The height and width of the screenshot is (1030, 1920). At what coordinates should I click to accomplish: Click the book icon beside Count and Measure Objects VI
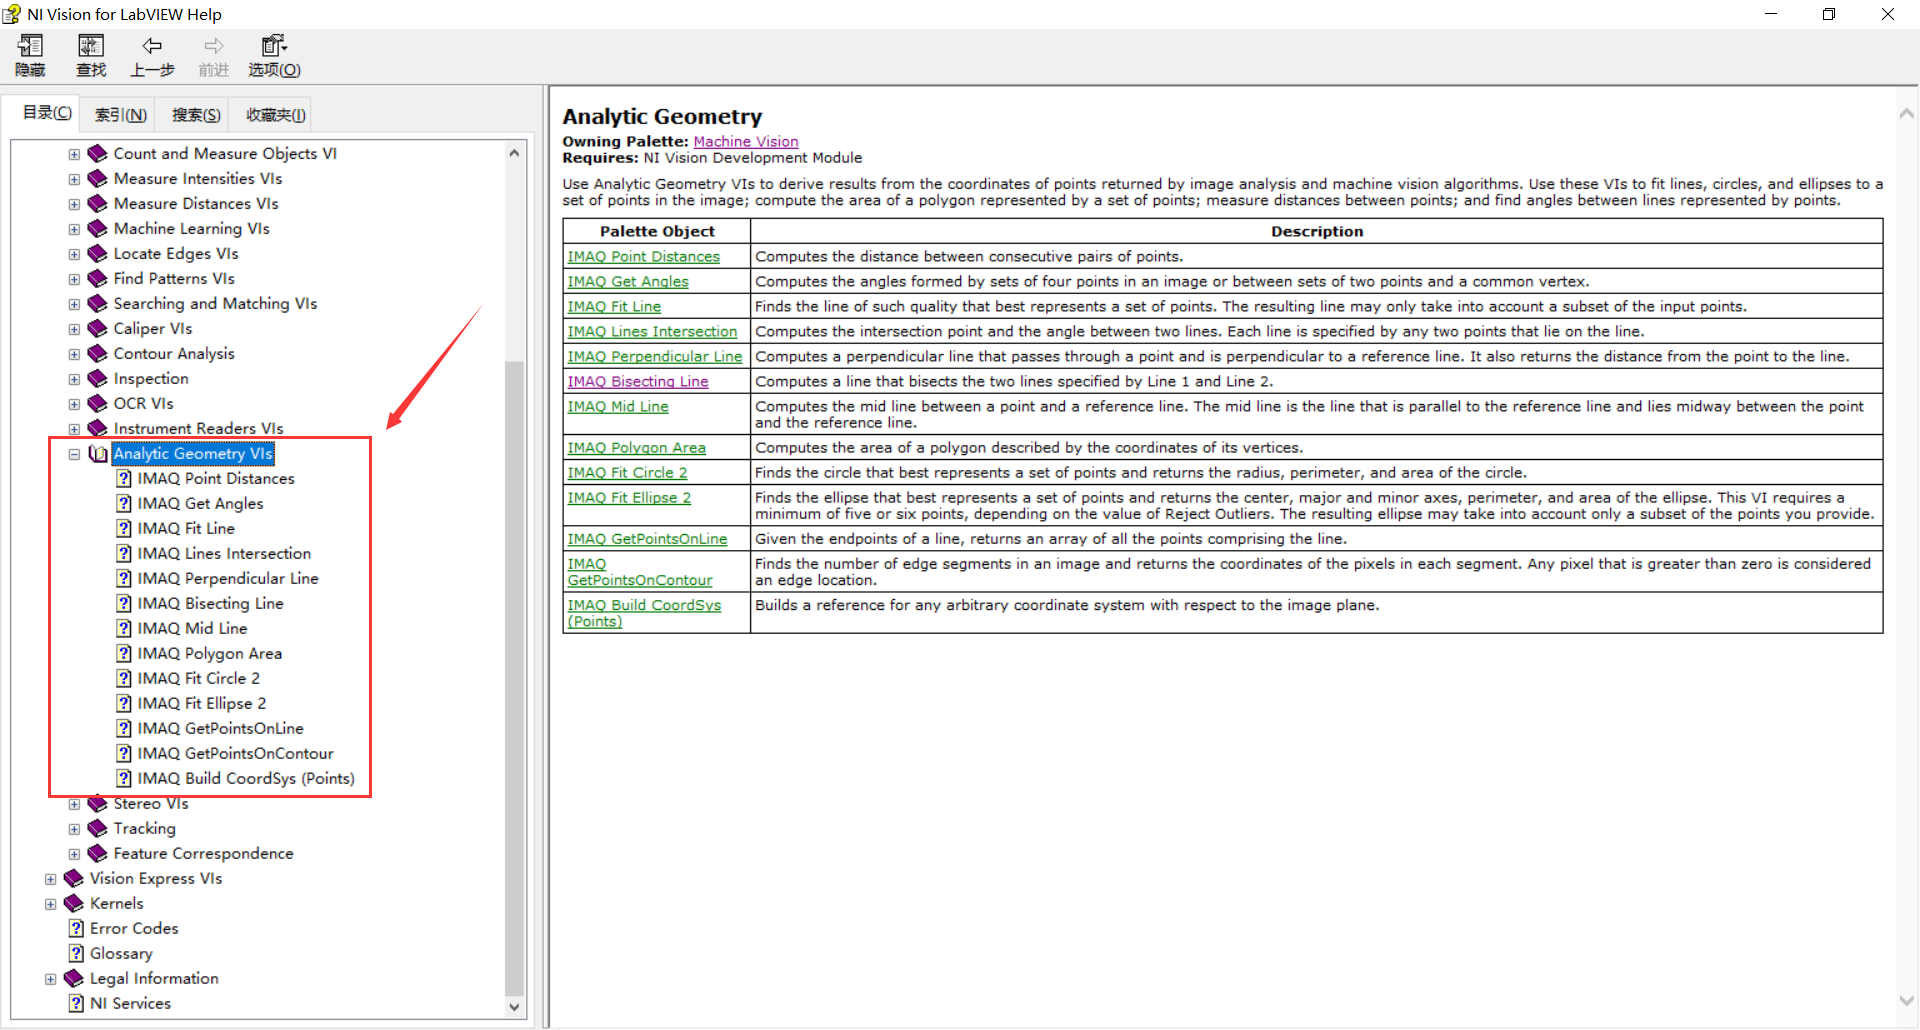[x=97, y=153]
